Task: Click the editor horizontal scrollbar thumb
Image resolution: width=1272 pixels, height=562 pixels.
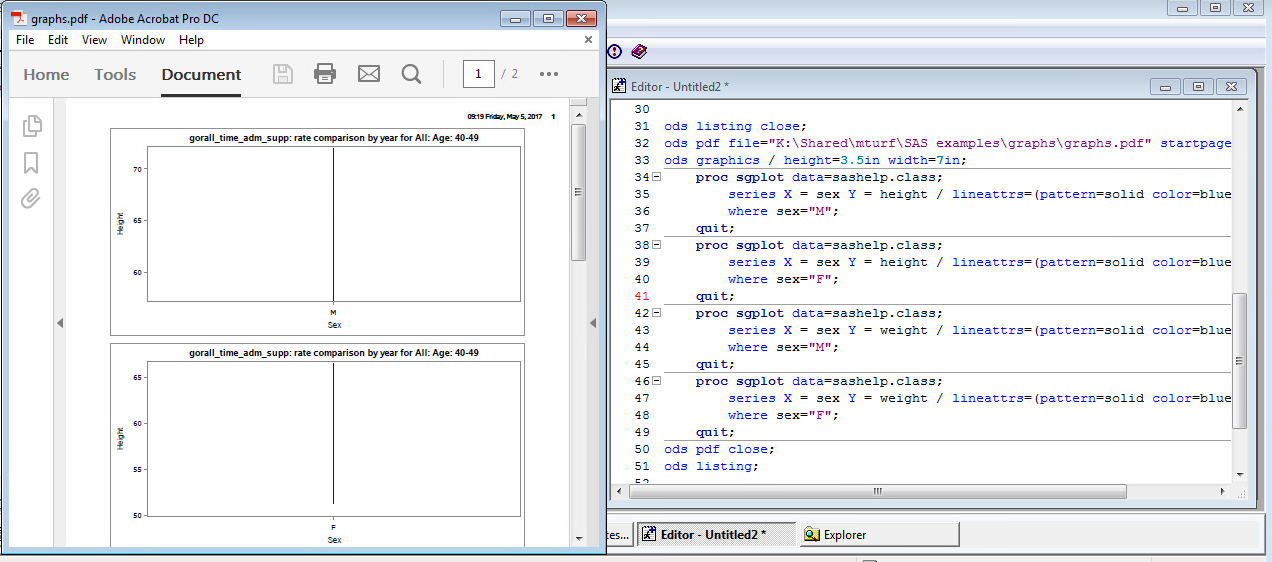Action: tap(877, 491)
